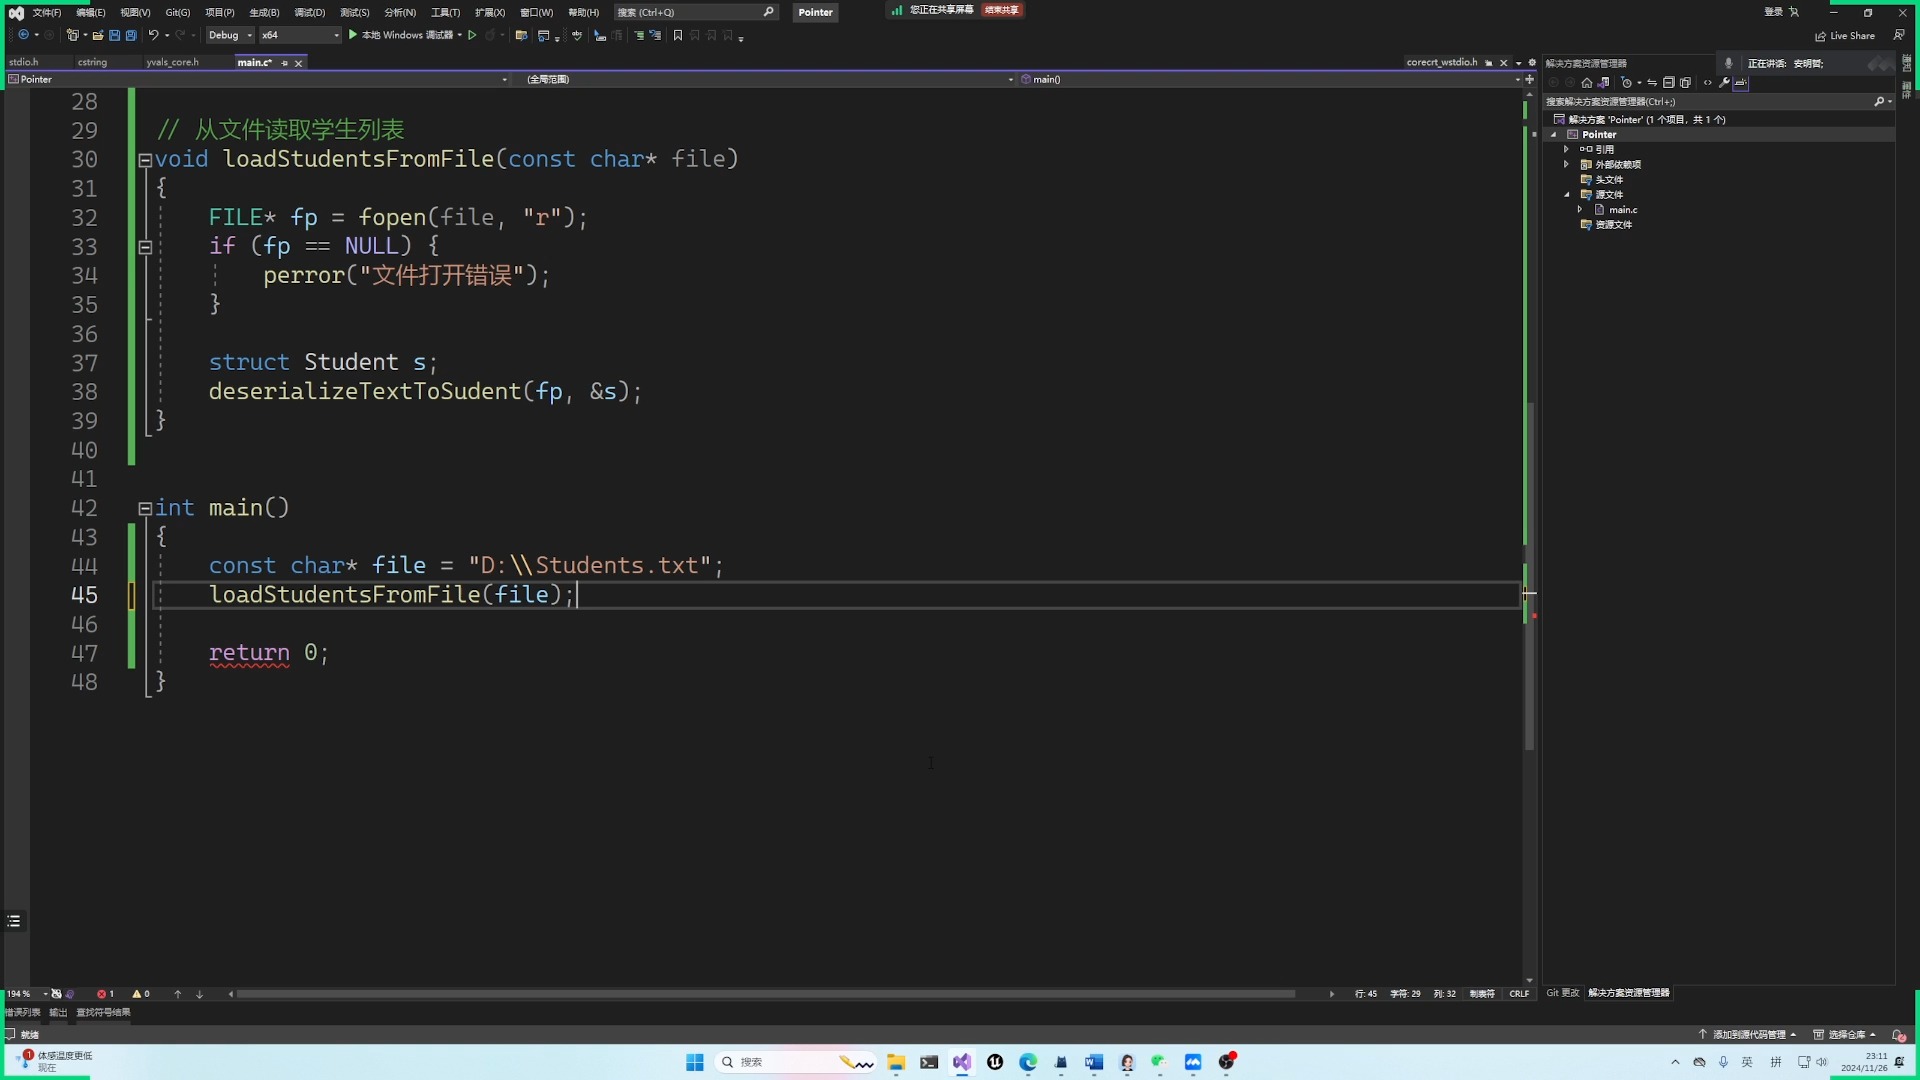The height and width of the screenshot is (1080, 1920).
Task: Click Collapse All icon in Solution Explorer
Action: 1668,83
